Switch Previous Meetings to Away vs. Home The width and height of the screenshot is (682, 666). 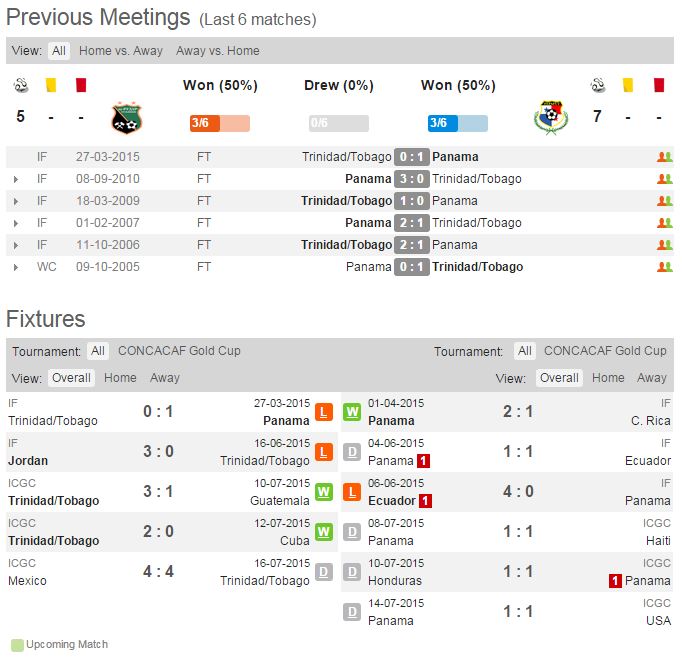pyautogui.click(x=217, y=51)
